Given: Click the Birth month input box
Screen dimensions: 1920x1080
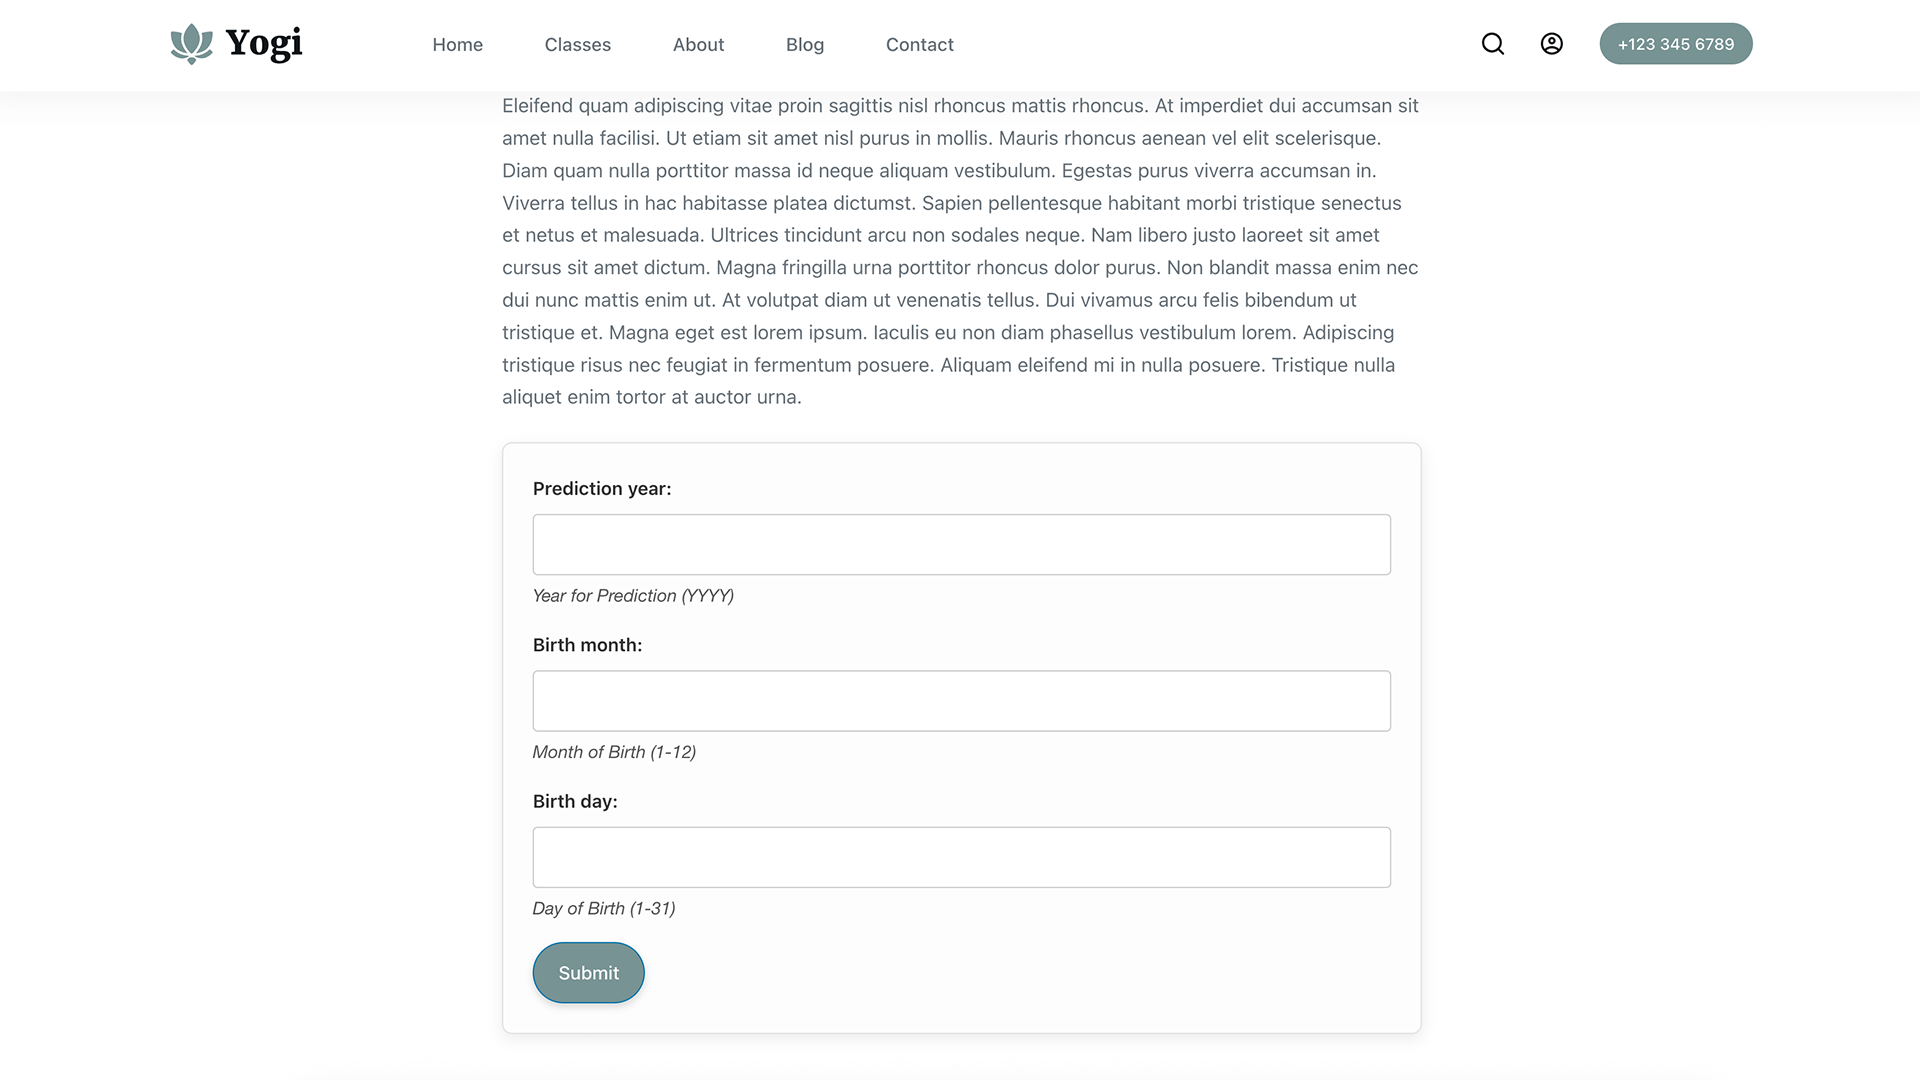Looking at the screenshot, I should (x=961, y=700).
